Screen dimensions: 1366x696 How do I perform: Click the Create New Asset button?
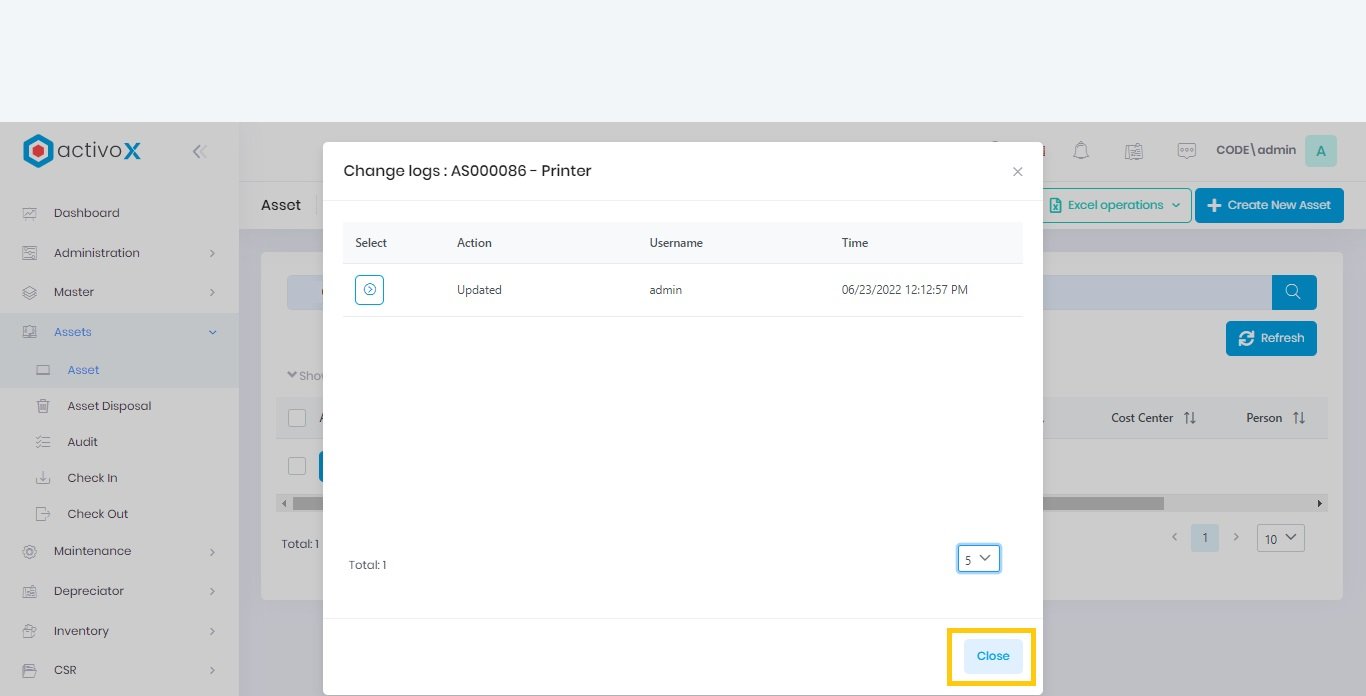click(1268, 205)
